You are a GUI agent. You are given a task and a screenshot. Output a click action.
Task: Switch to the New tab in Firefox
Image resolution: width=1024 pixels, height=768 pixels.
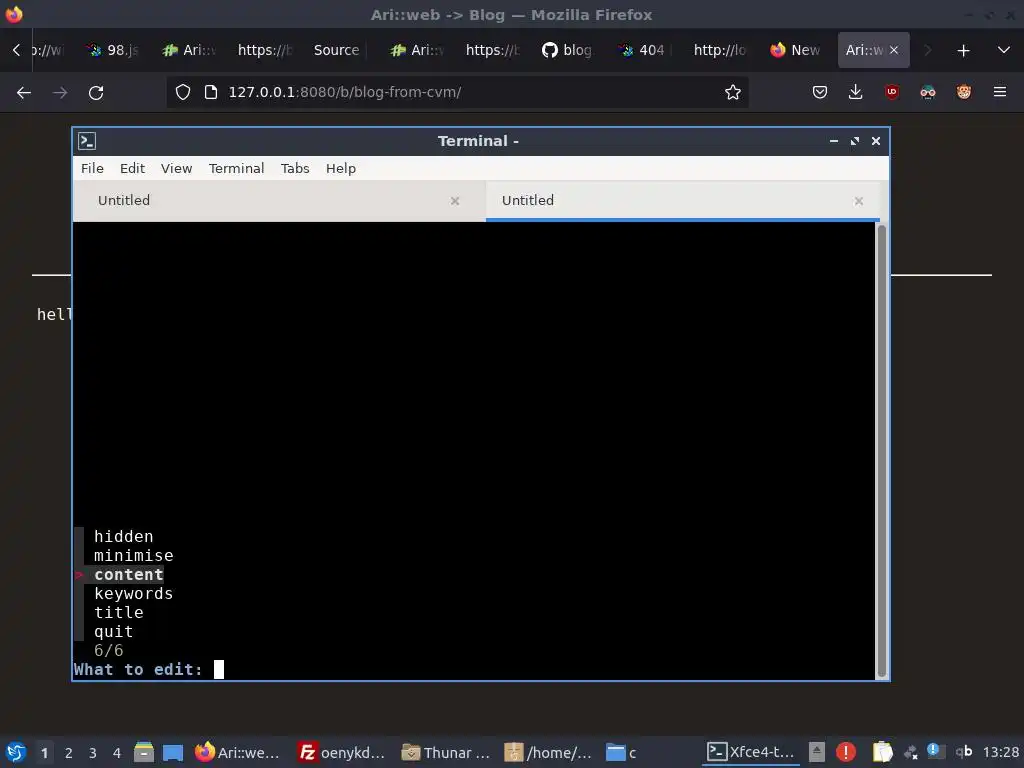[x=795, y=50]
